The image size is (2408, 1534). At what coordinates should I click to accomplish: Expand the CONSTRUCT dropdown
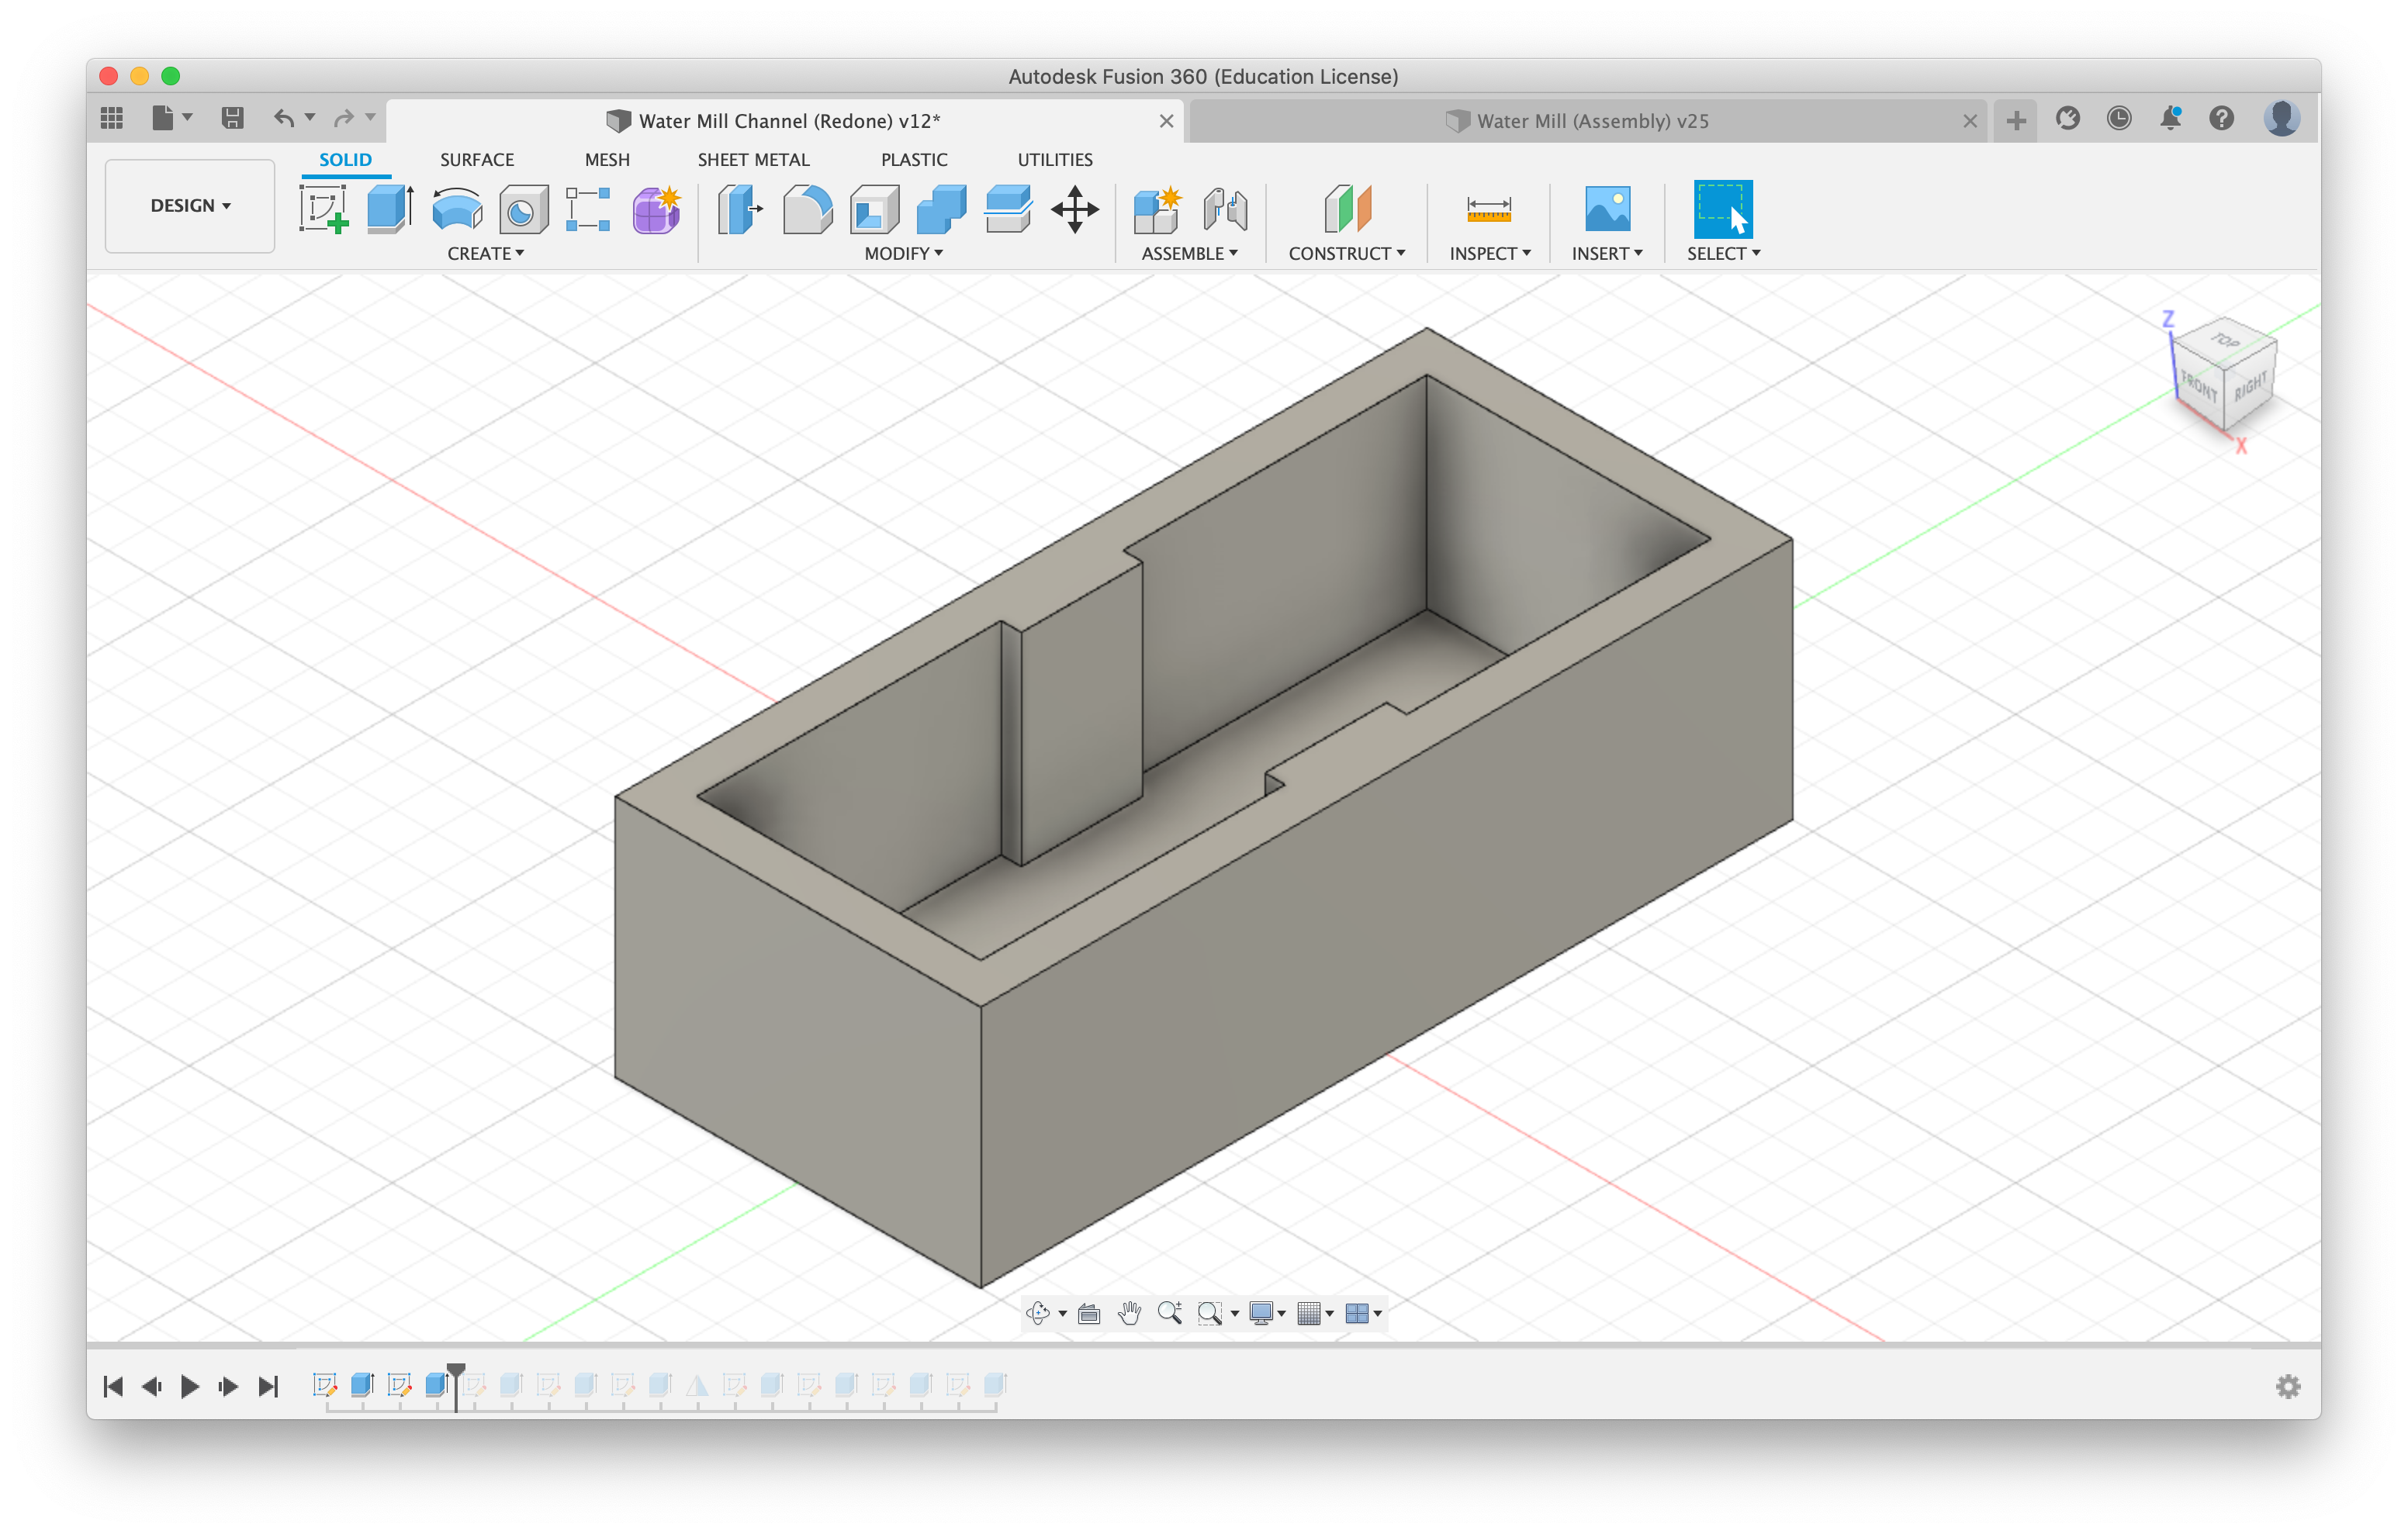pyautogui.click(x=1346, y=254)
